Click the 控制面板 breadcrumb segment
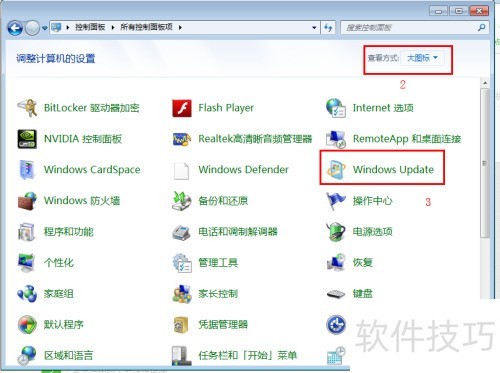This screenshot has width=500, height=373. (x=90, y=27)
